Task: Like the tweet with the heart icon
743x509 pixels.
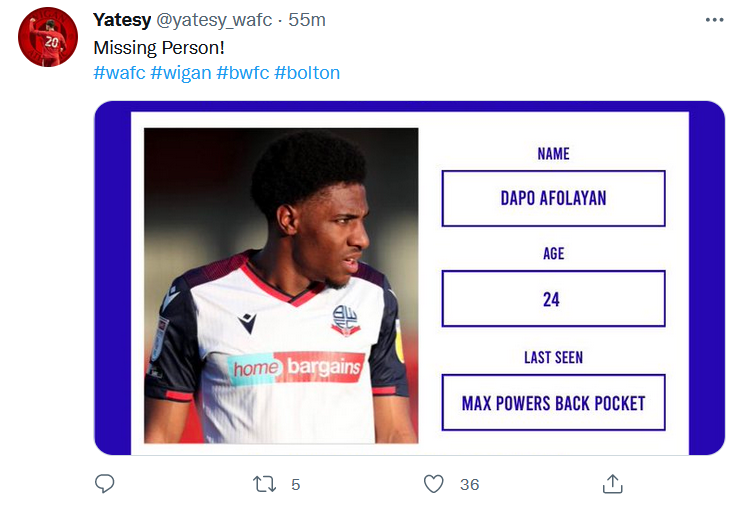Action: [x=433, y=484]
